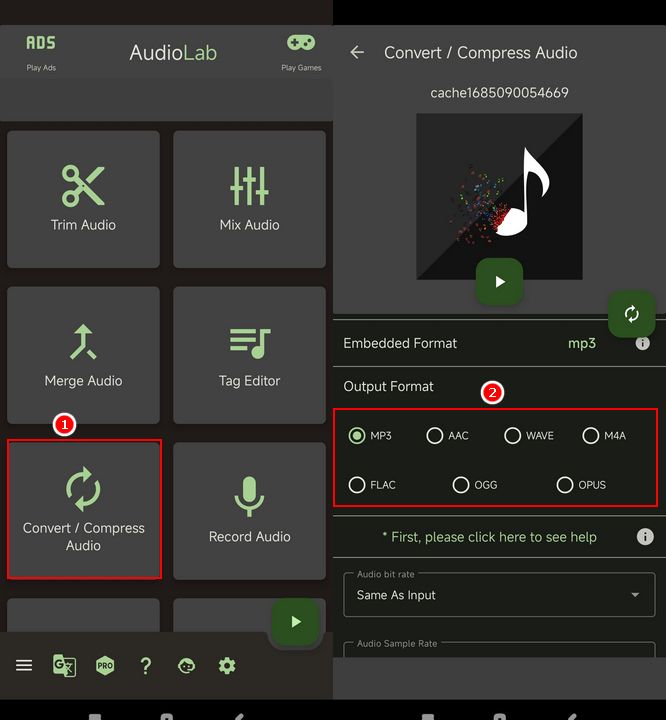This screenshot has height=720, width=666.
Task: Tap the AudioLab title
Action: [x=173, y=52]
